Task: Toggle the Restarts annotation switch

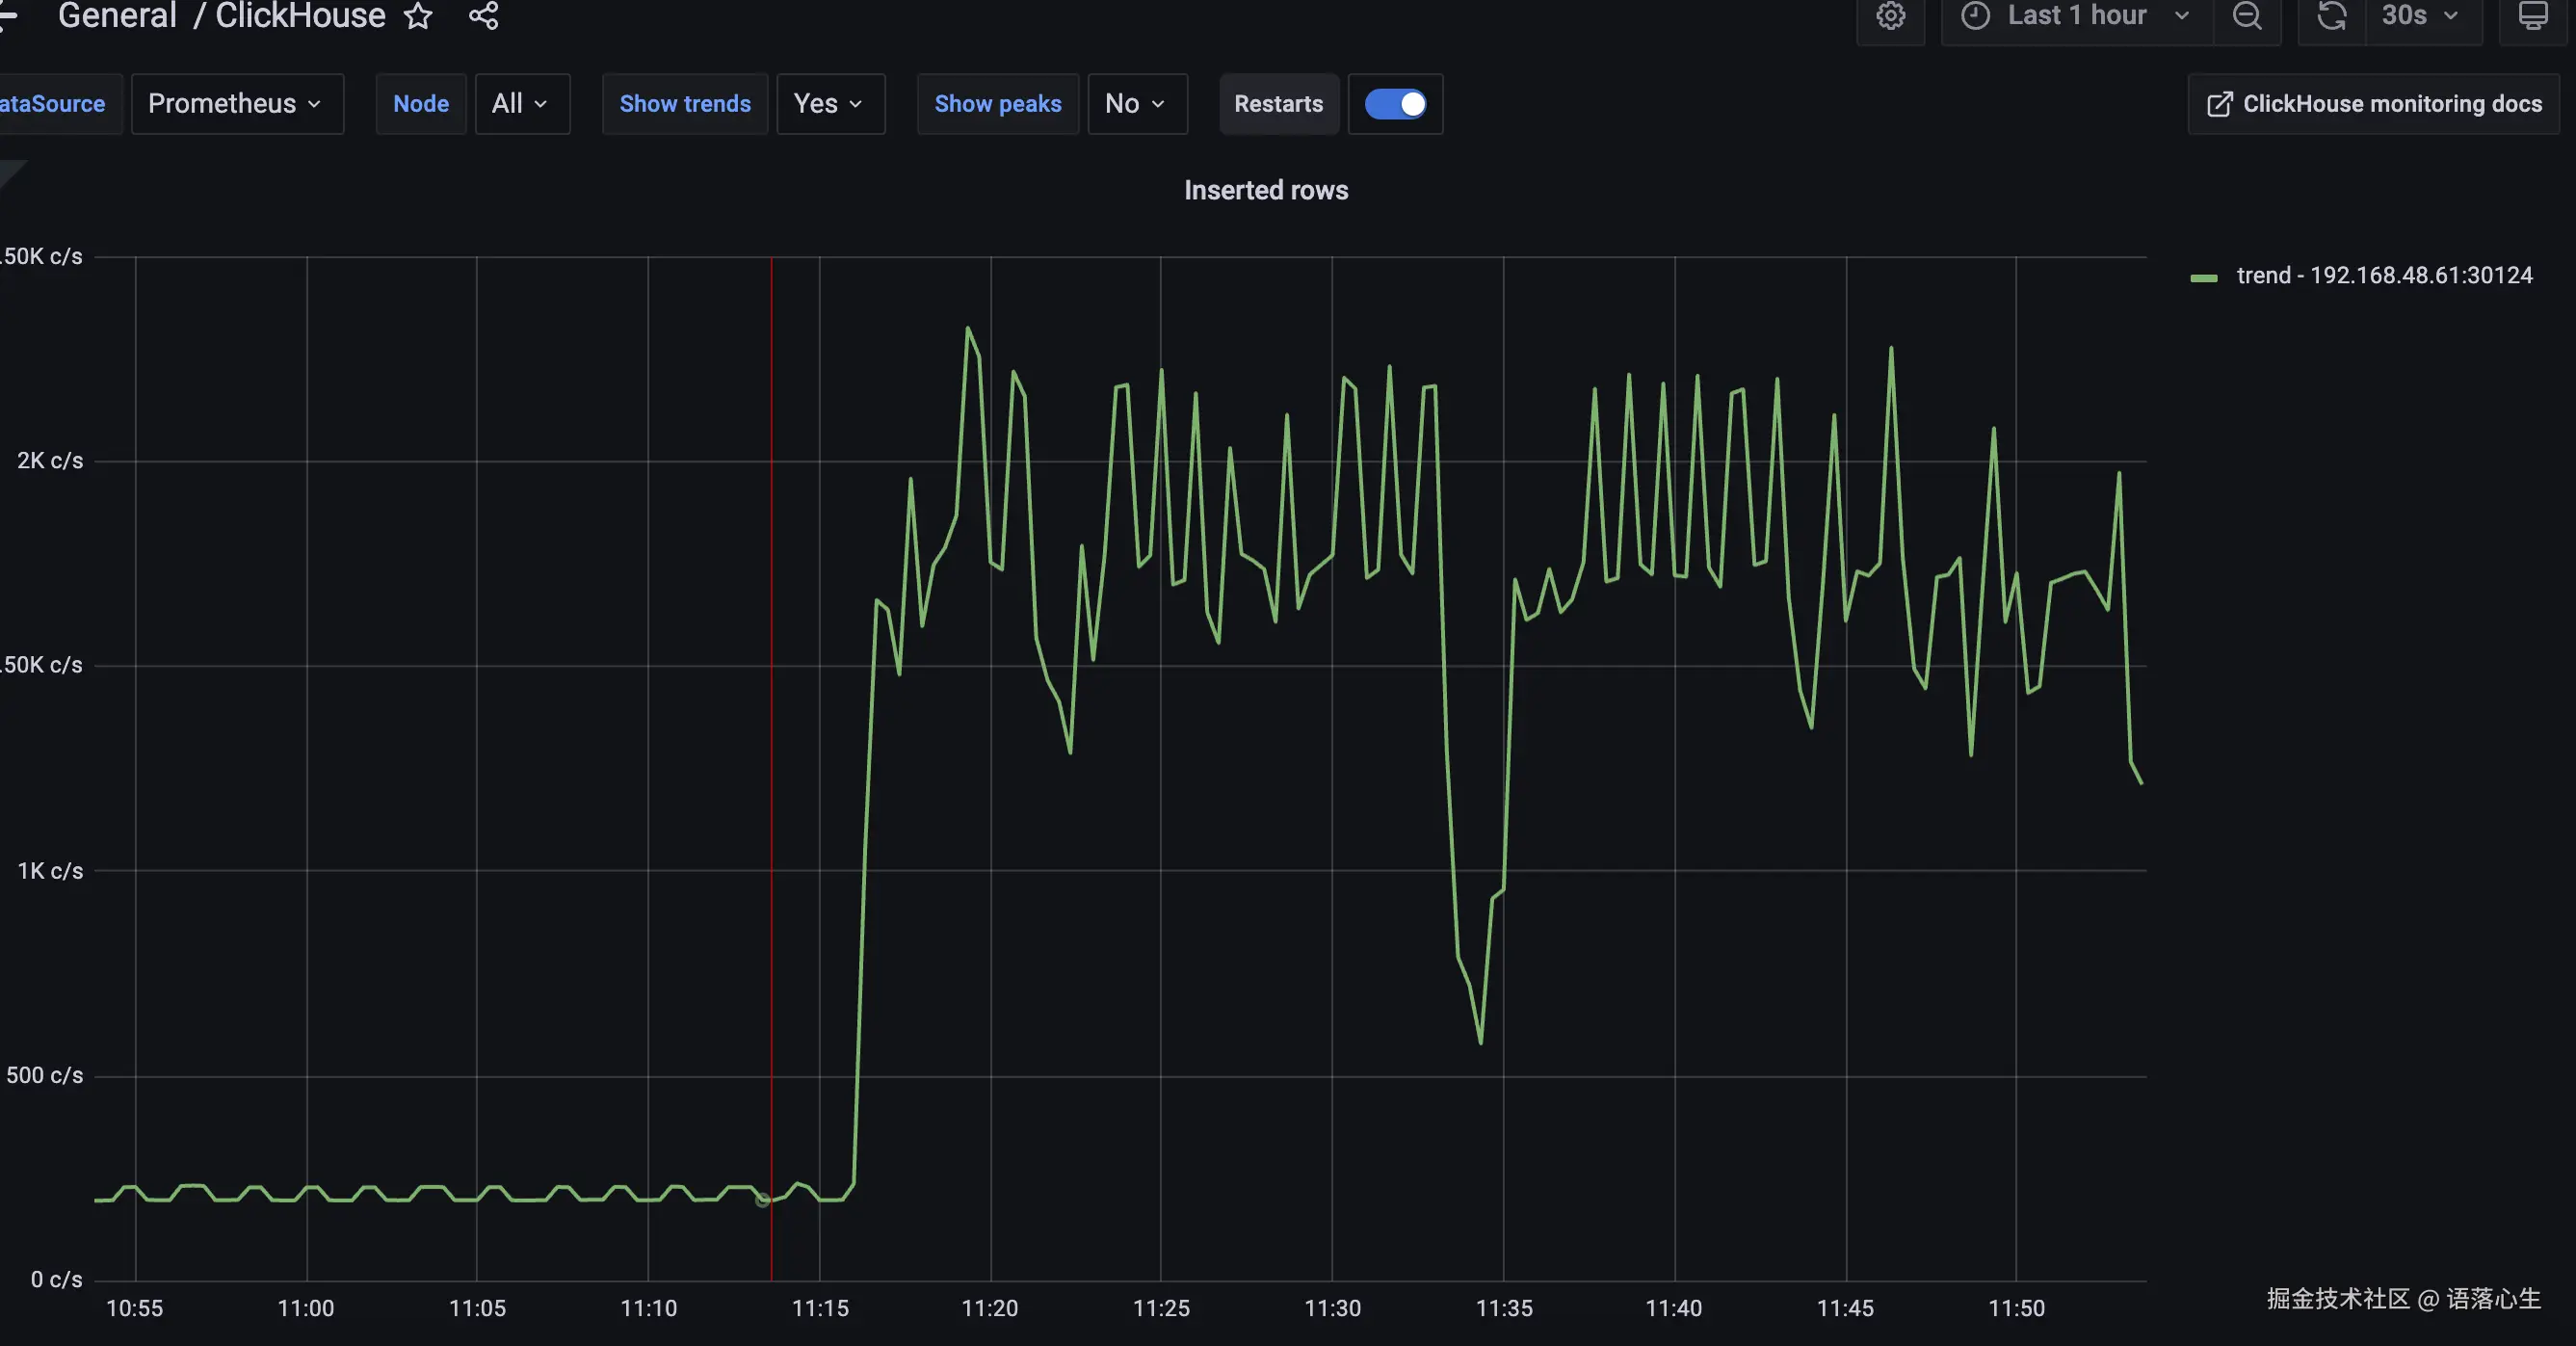Action: pos(1395,104)
